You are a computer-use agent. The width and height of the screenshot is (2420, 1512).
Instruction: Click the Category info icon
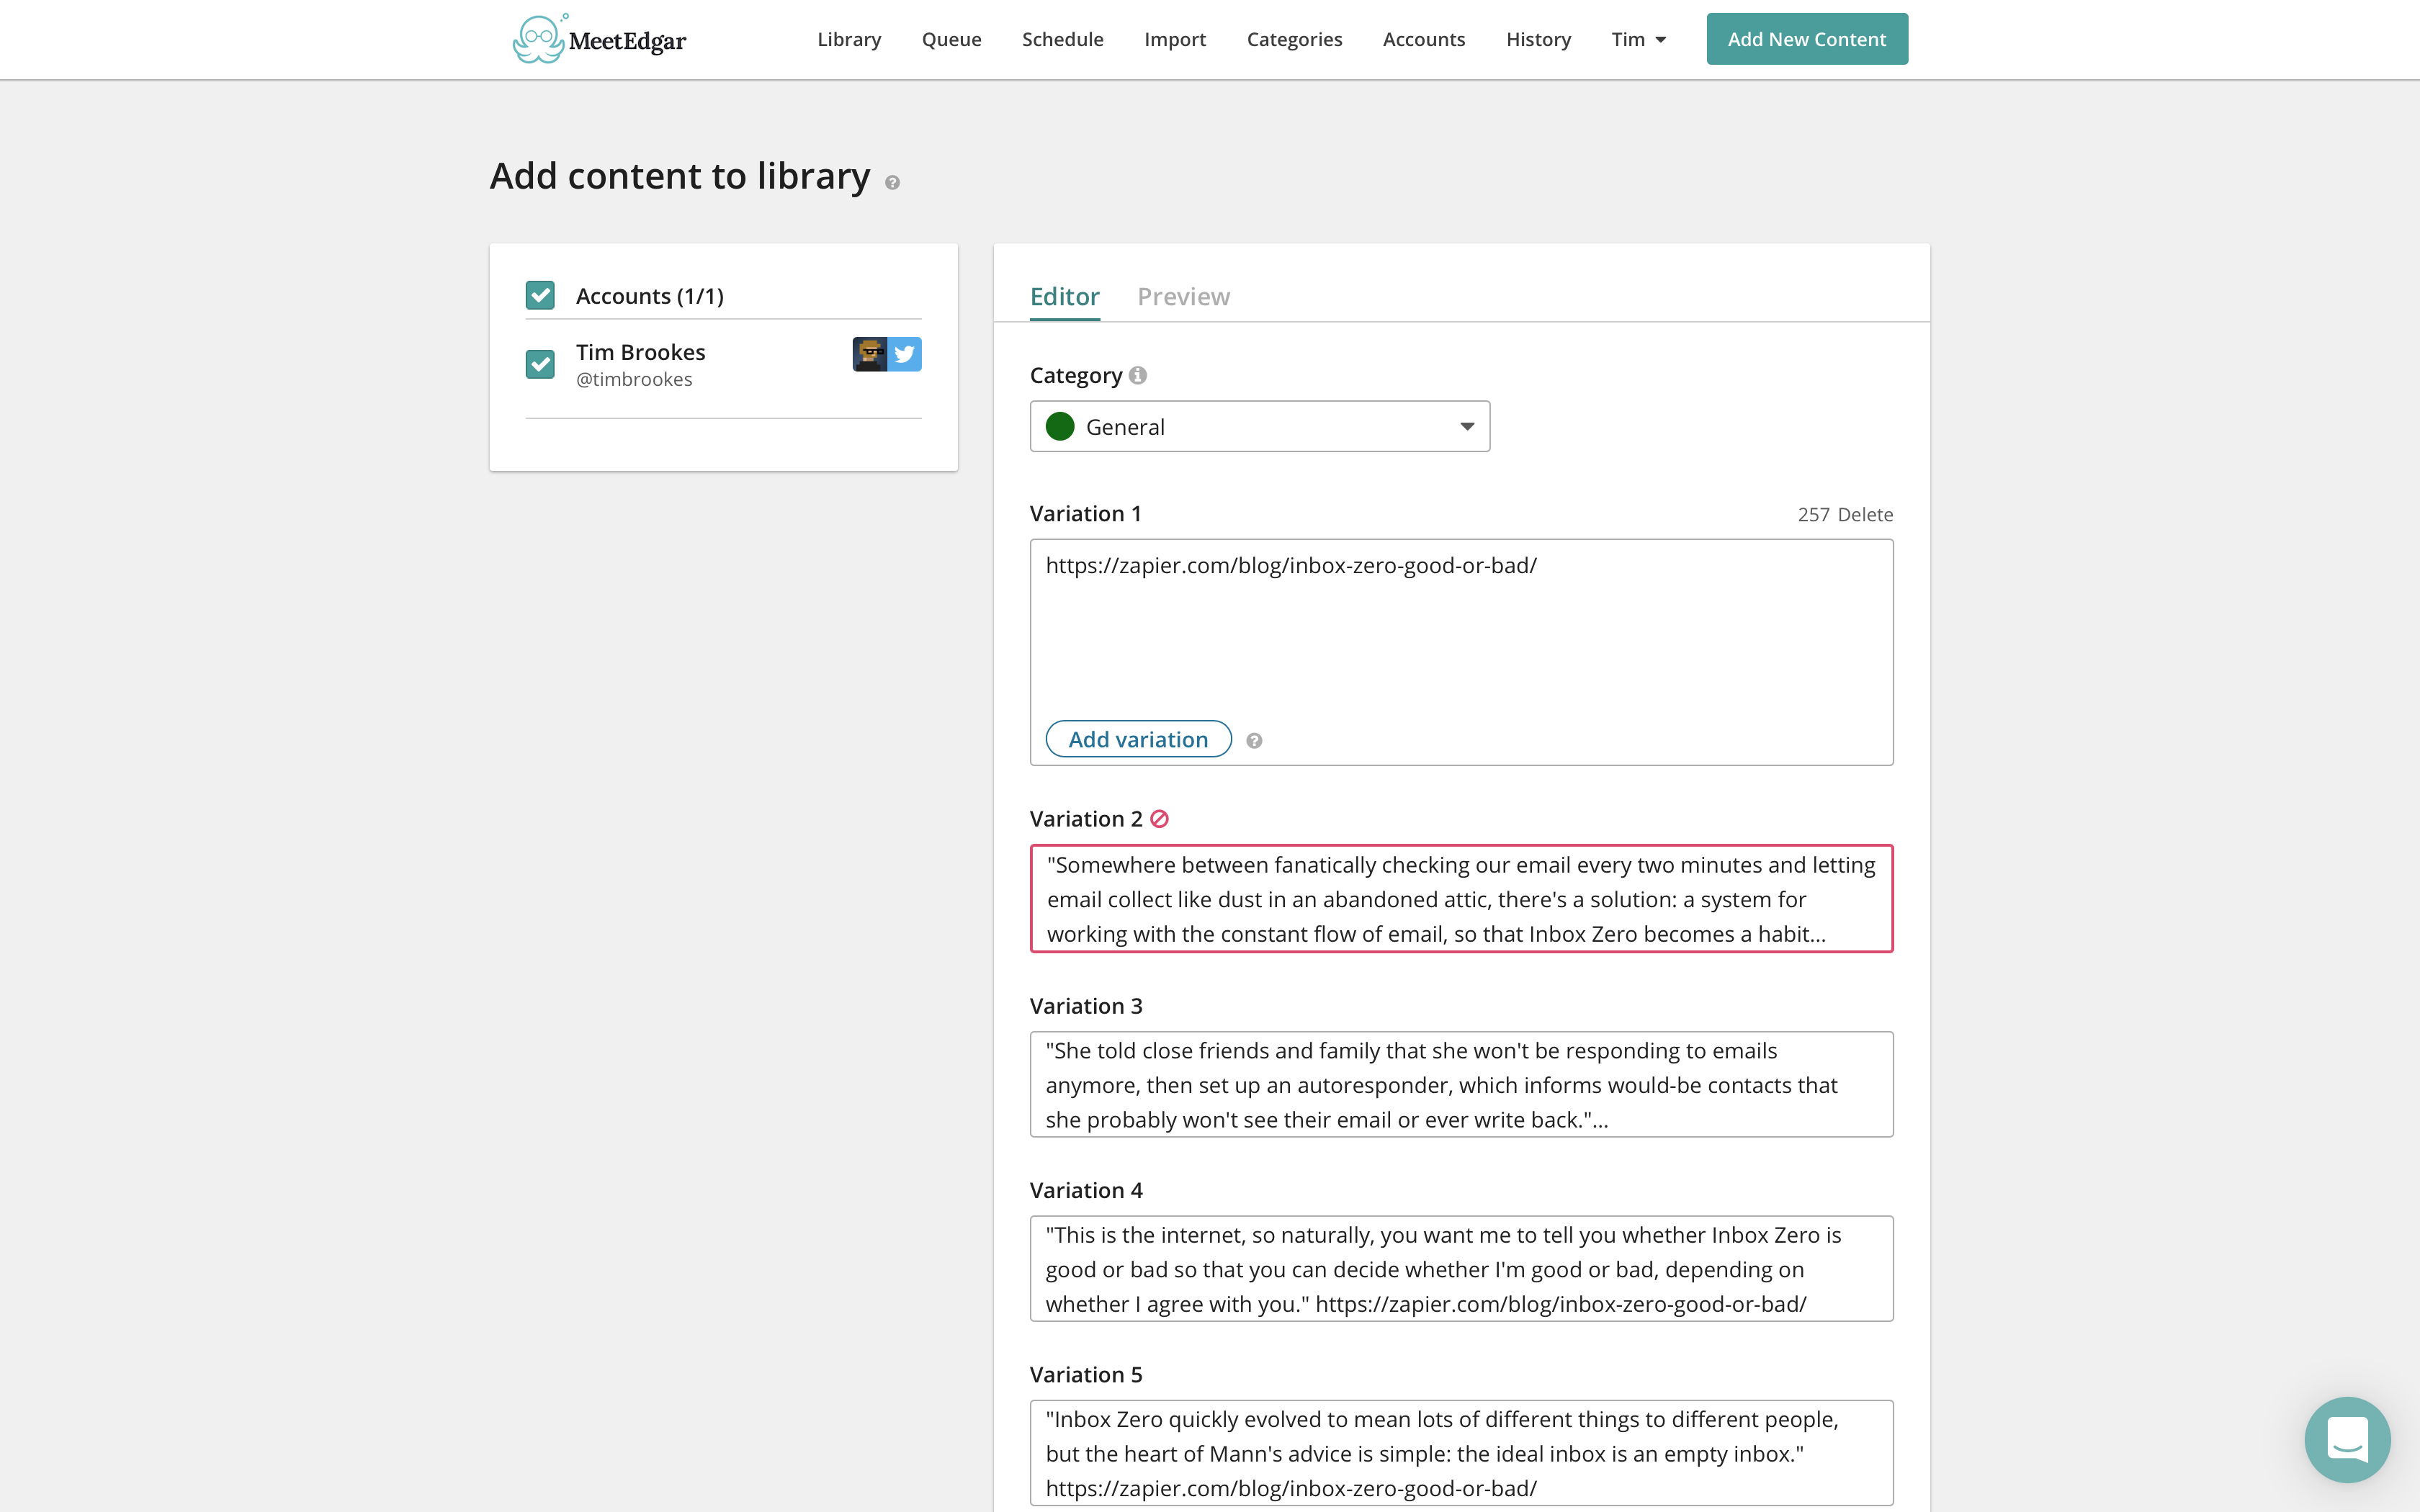(1138, 375)
